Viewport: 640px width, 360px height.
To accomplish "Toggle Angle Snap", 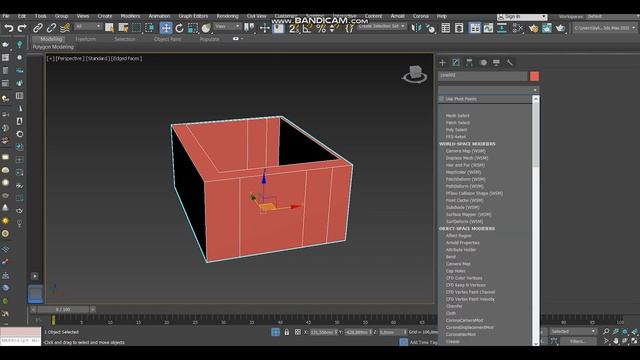I will click(x=307, y=28).
